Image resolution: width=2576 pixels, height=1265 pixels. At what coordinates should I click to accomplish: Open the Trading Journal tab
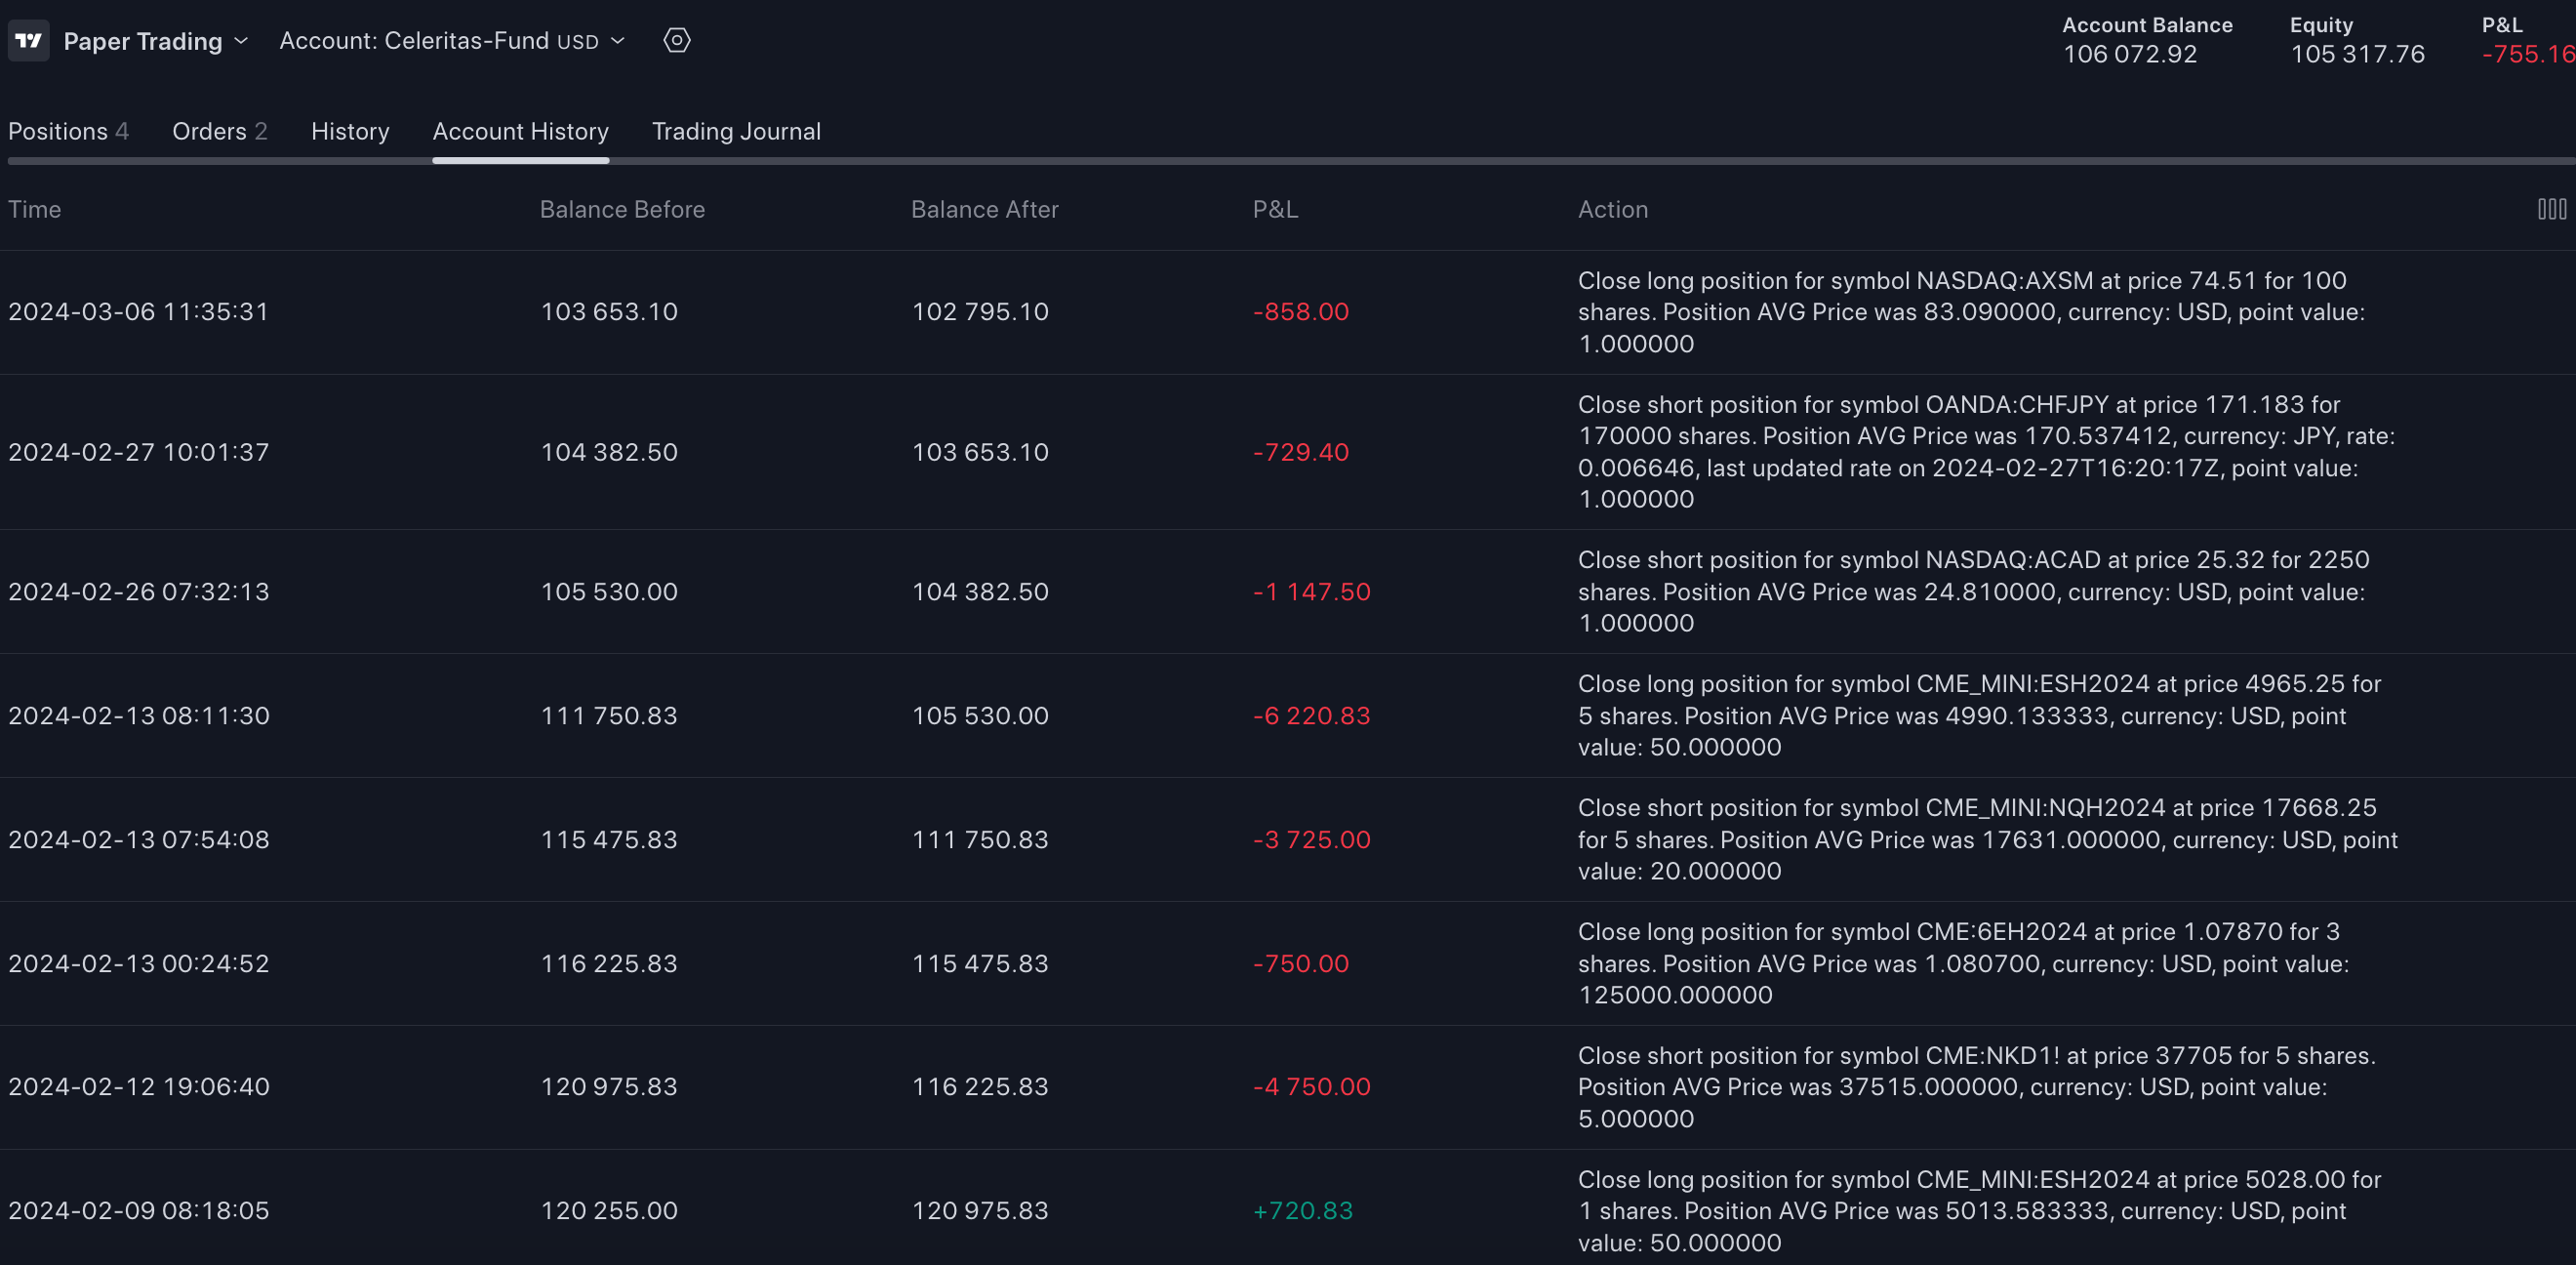point(736,131)
